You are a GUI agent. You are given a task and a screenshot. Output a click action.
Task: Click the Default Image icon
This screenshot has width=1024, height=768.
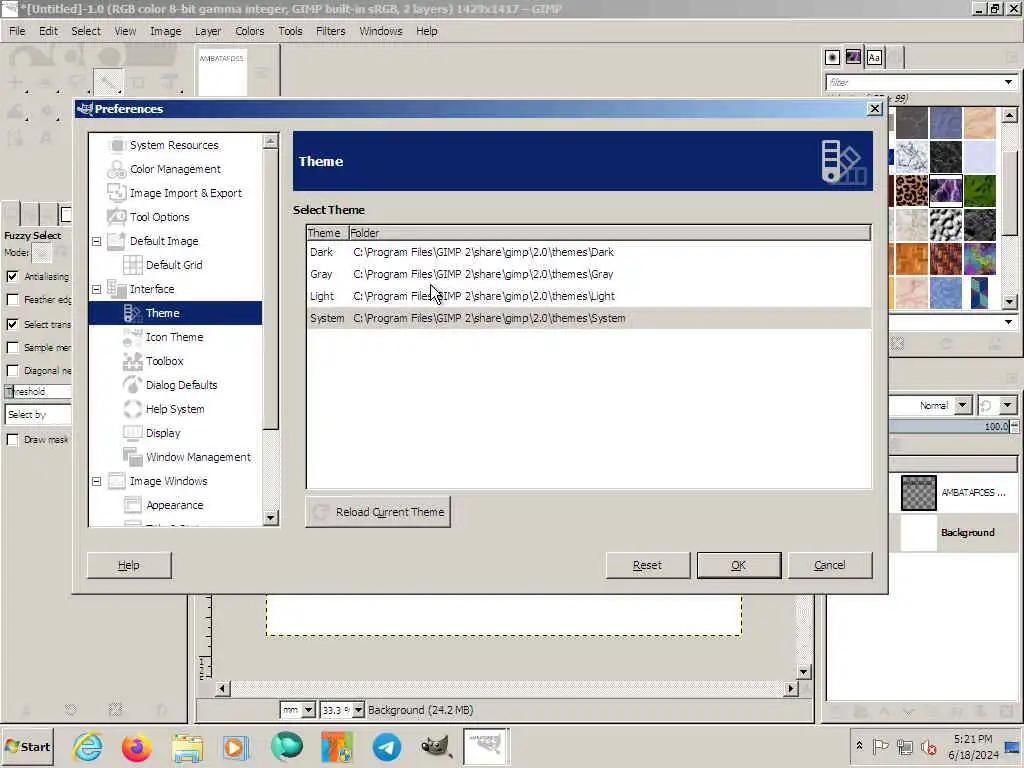[x=116, y=241]
